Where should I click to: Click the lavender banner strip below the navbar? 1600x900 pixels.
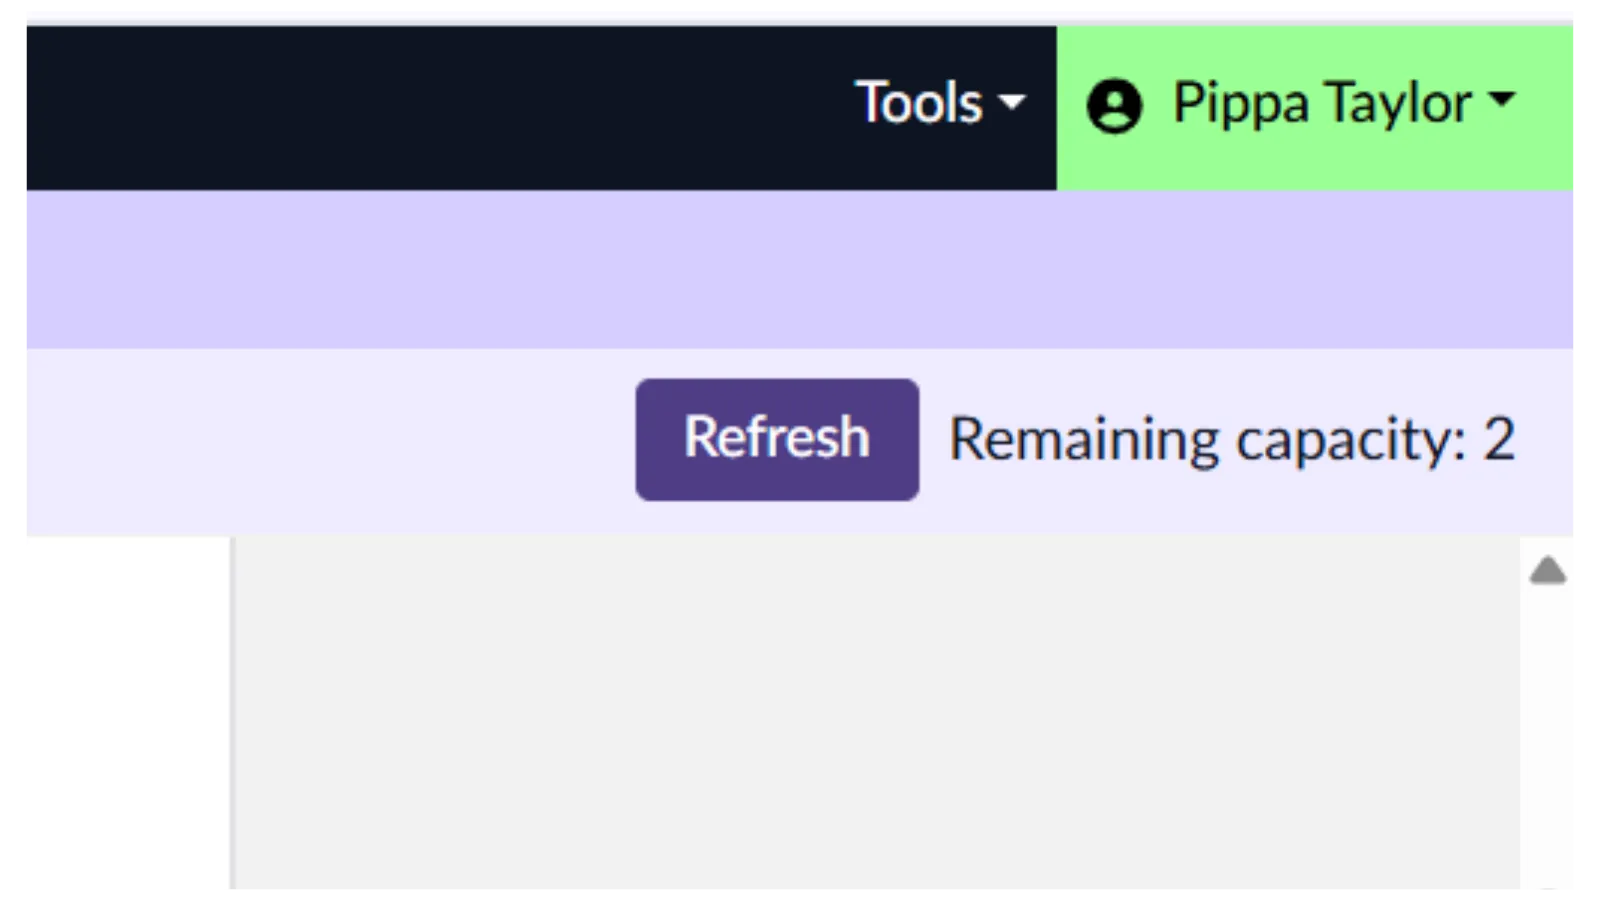[800, 269]
